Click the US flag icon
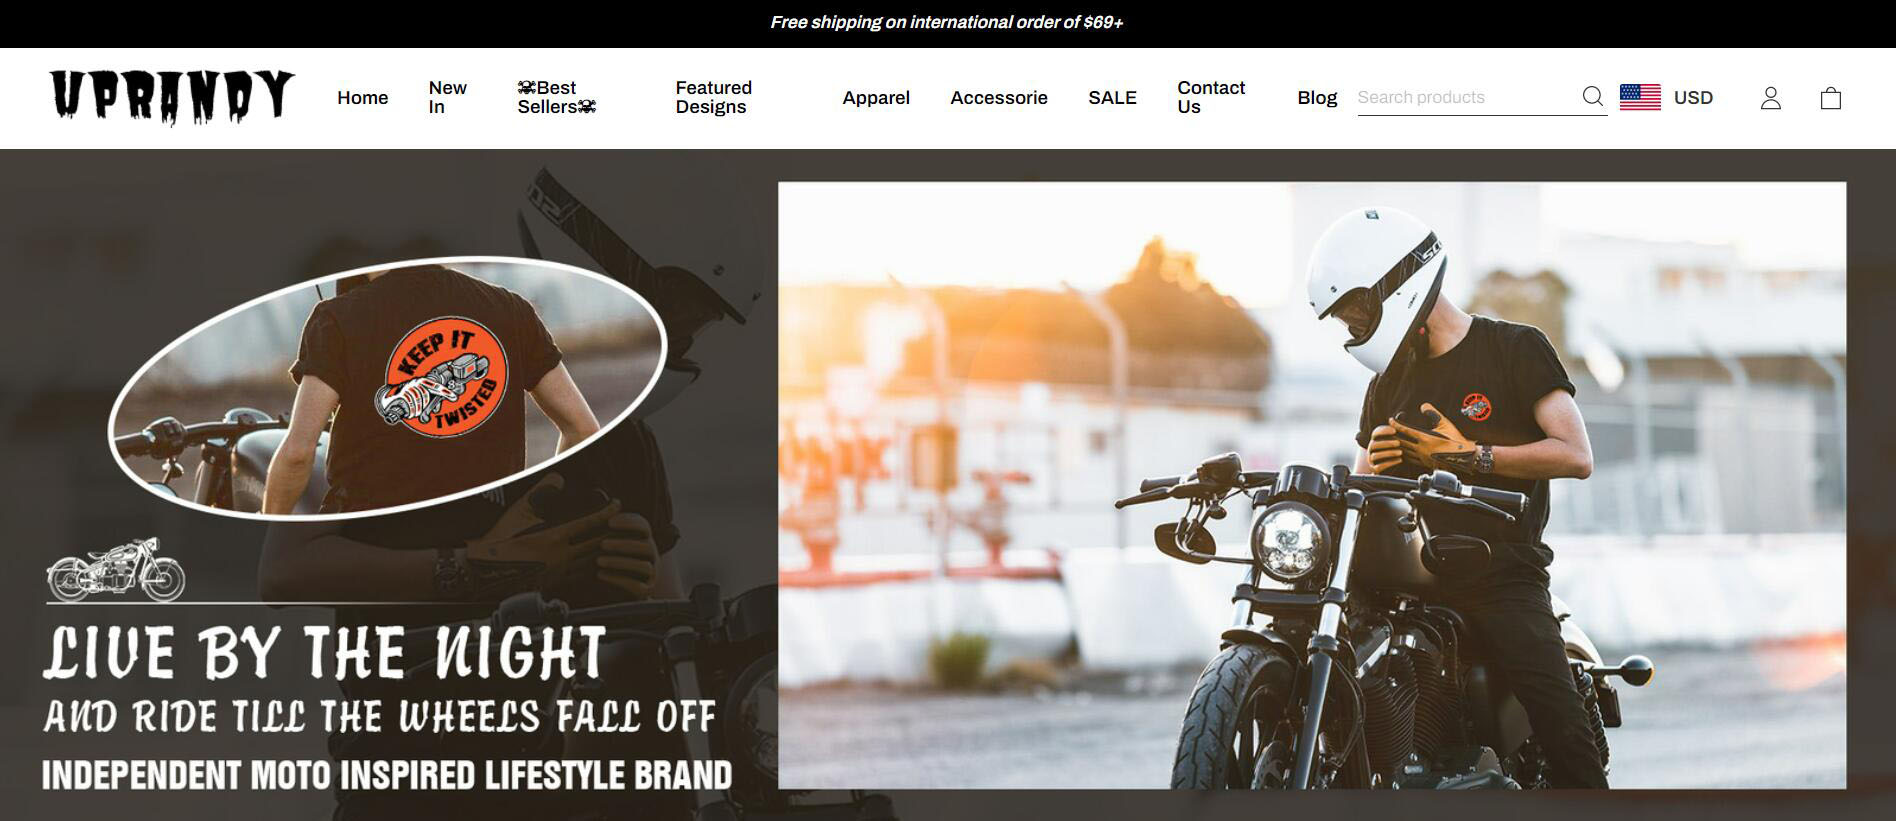 point(1640,97)
